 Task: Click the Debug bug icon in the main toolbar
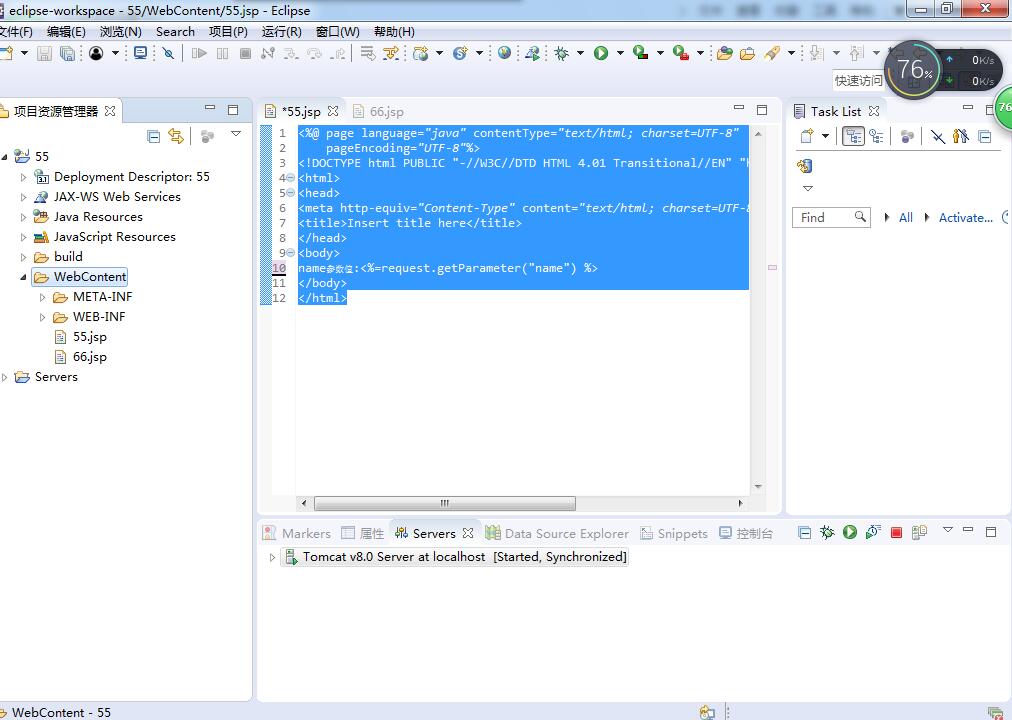point(562,54)
